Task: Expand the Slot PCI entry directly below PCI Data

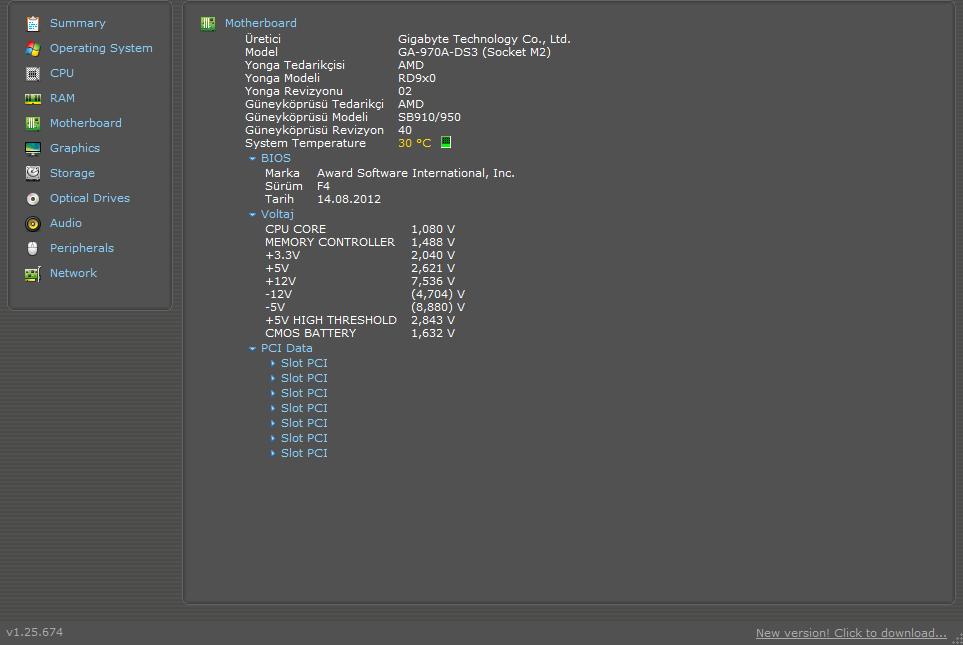Action: coord(273,363)
